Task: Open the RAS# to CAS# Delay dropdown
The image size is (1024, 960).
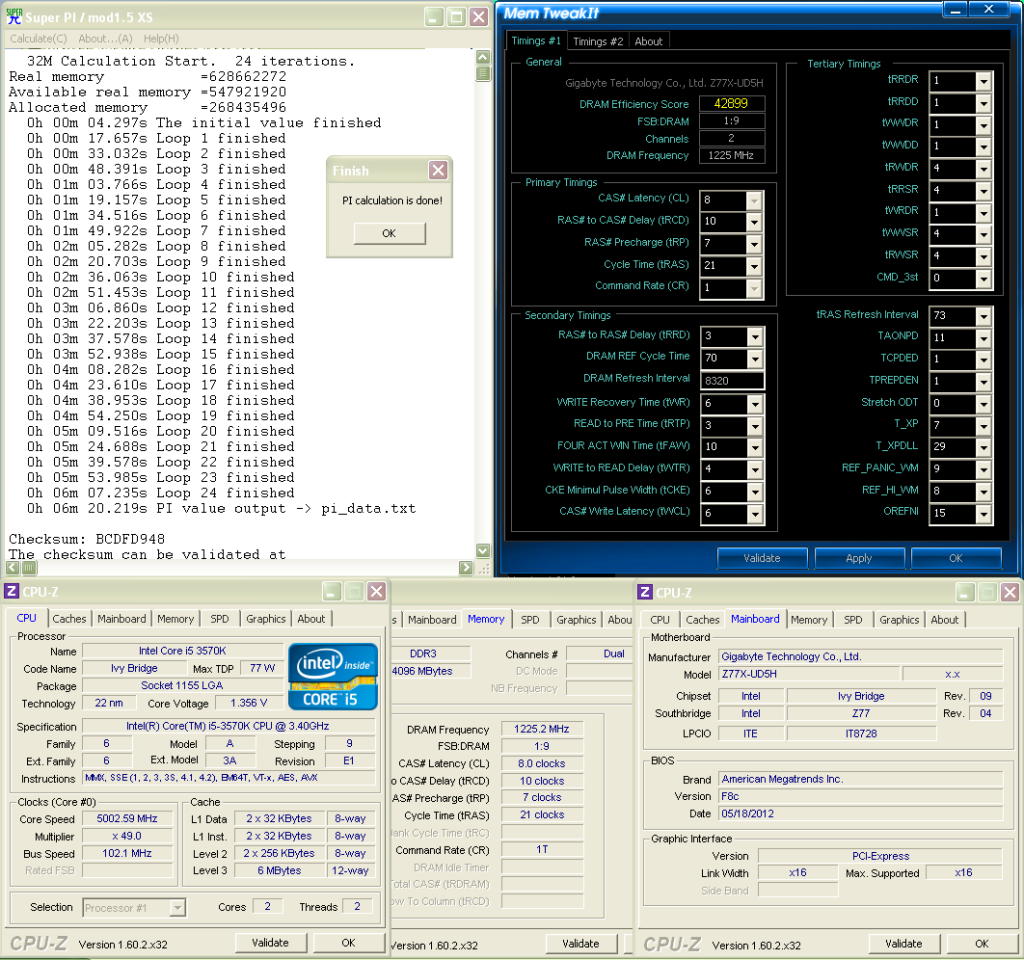Action: (x=754, y=222)
